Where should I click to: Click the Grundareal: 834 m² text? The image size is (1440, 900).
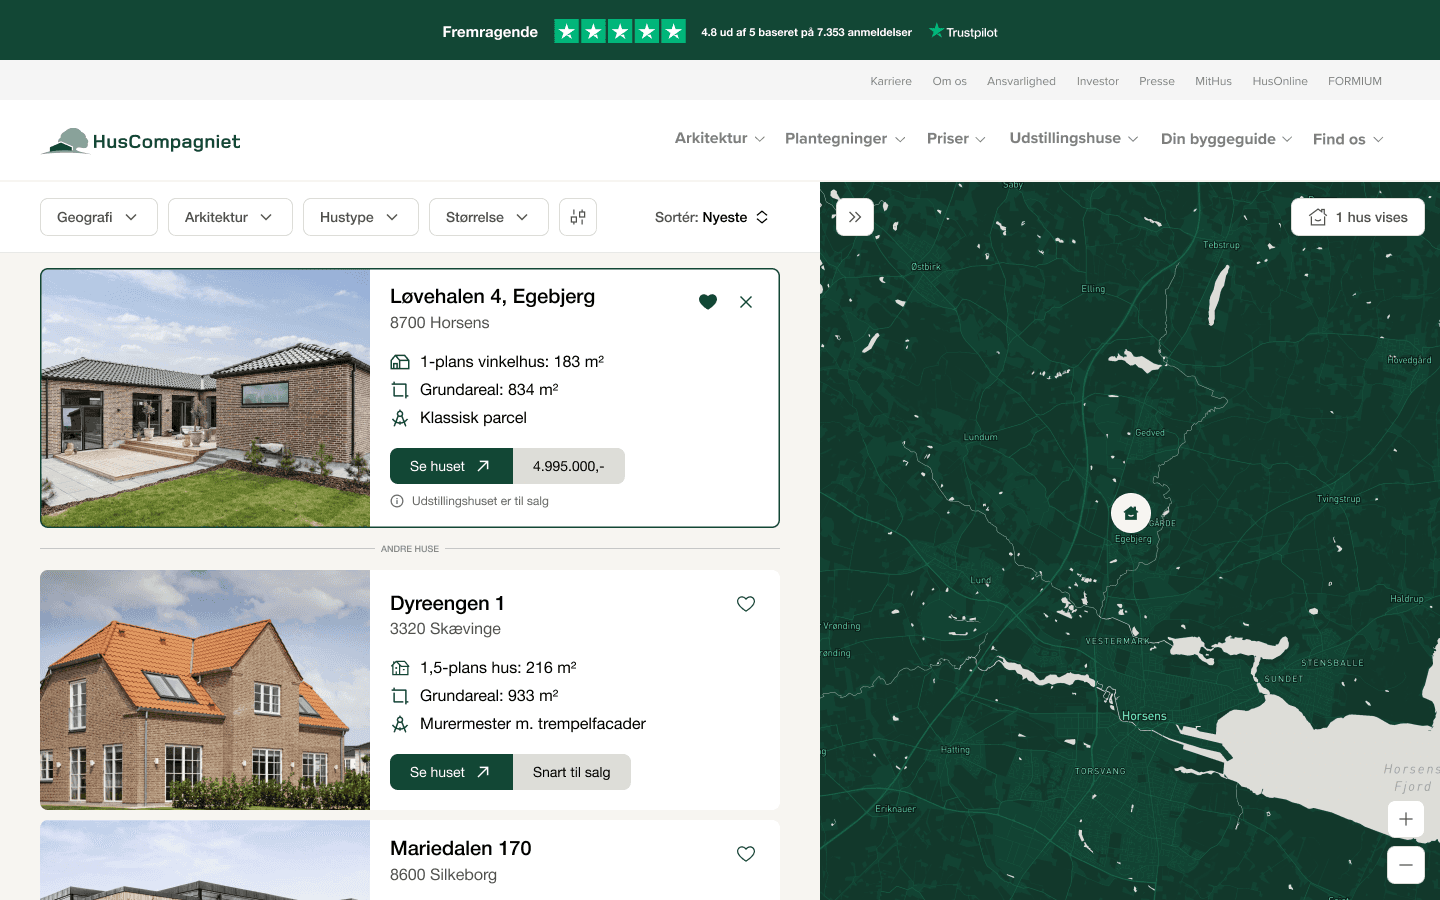[489, 390]
